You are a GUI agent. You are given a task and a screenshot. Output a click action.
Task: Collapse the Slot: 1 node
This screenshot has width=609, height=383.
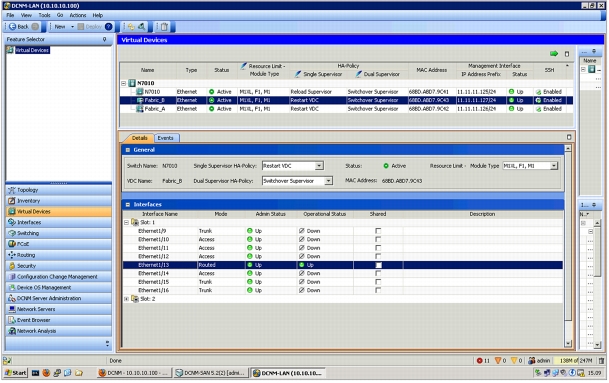(x=126, y=223)
